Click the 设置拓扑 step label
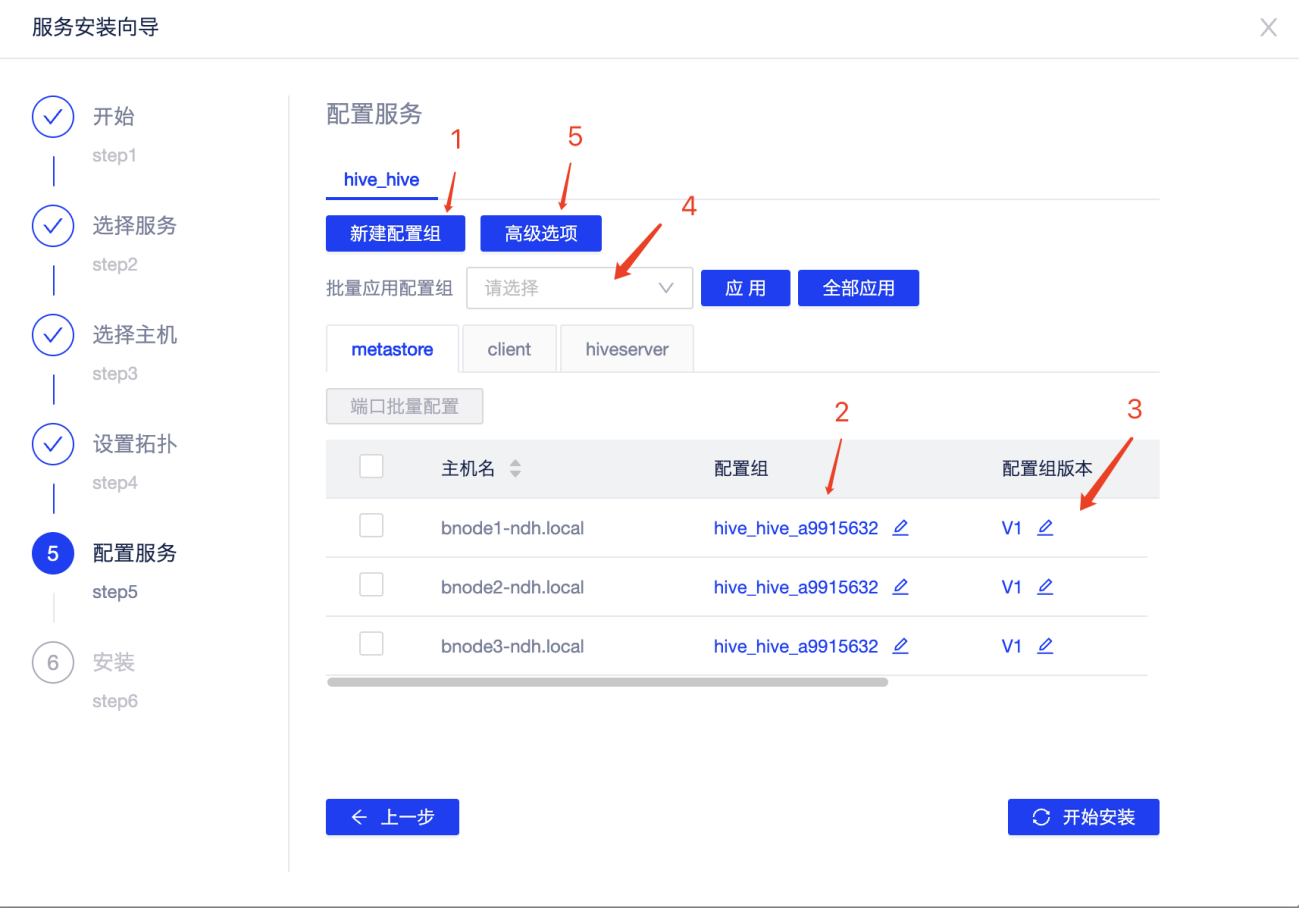The image size is (1299, 908). pos(135,443)
